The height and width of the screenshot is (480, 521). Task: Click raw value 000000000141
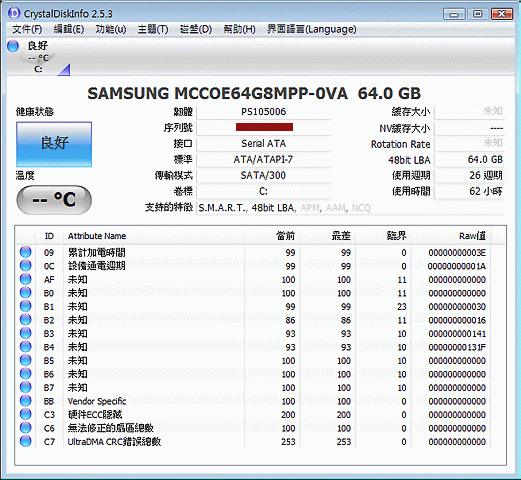click(457, 334)
